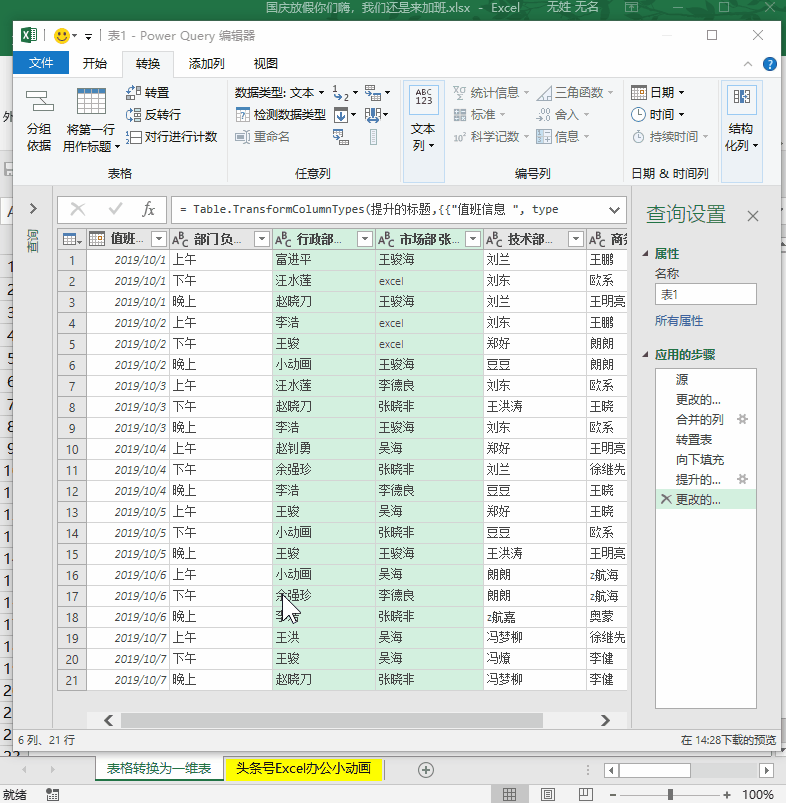Open filter dropdown of 技术部 column
Image resolution: width=786 pixels, height=803 pixels.
tap(577, 239)
